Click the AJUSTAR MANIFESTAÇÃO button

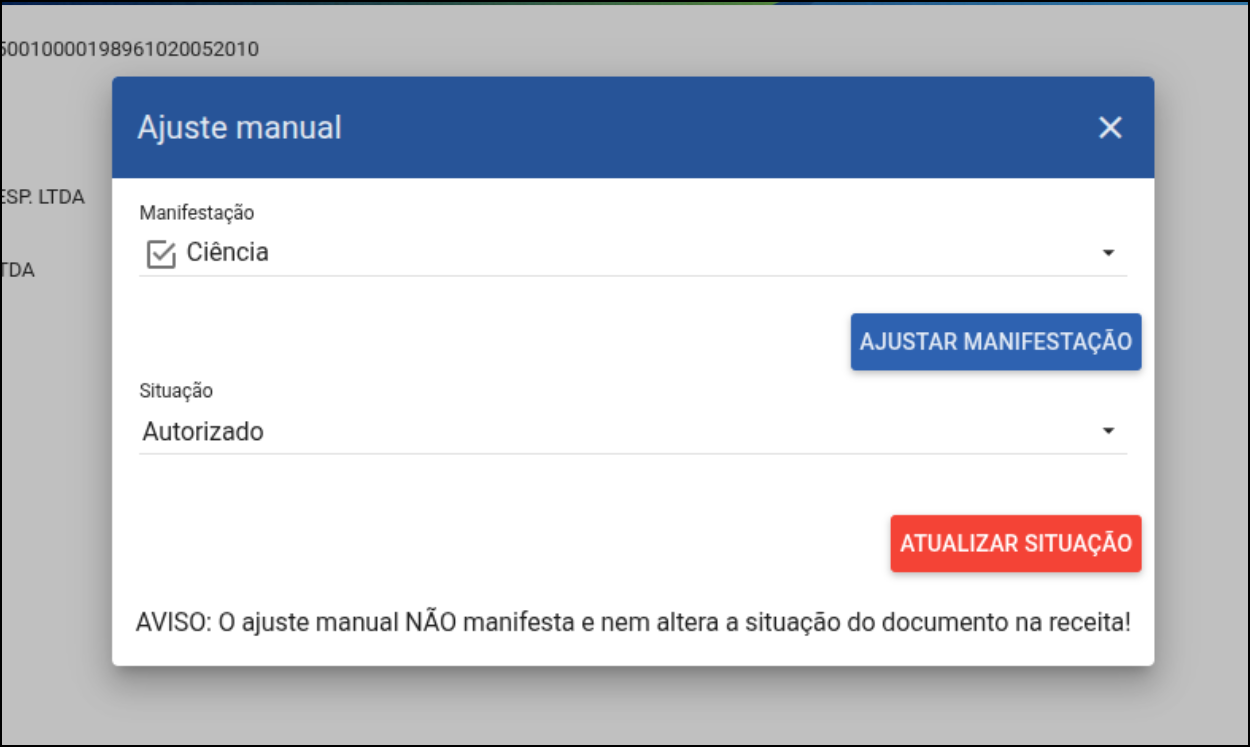pyautogui.click(x=996, y=342)
